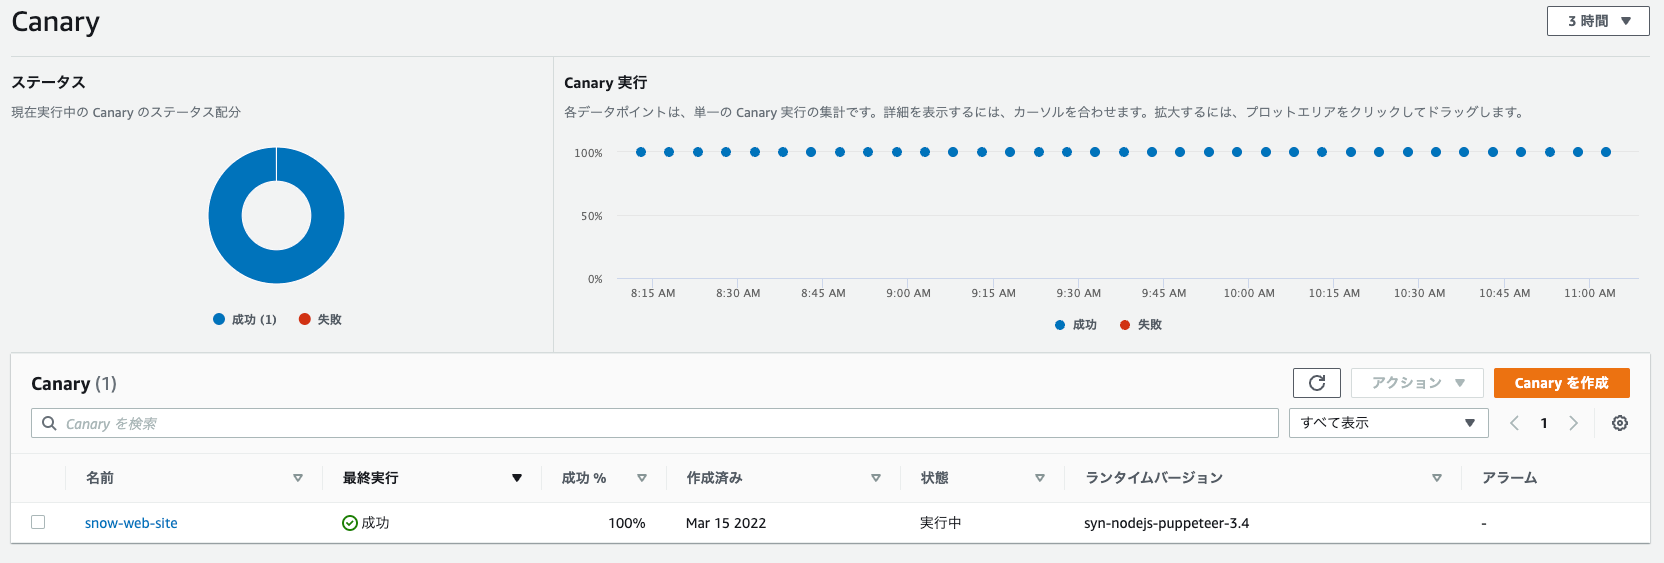The width and height of the screenshot is (1664, 563).
Task: Click ランタイムバージョン column header
Action: point(1154,478)
